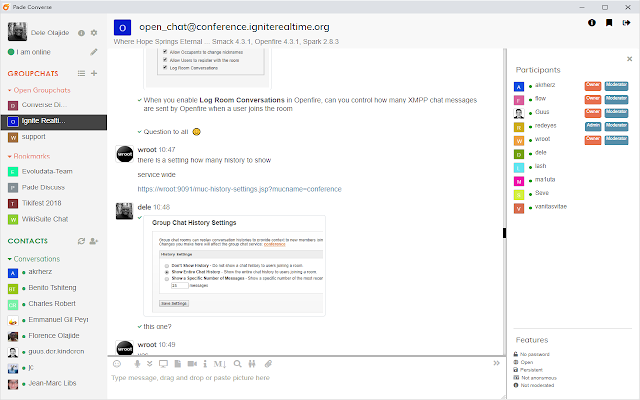
Task: Collapse Bookmarks section
Action: [x=29, y=156]
